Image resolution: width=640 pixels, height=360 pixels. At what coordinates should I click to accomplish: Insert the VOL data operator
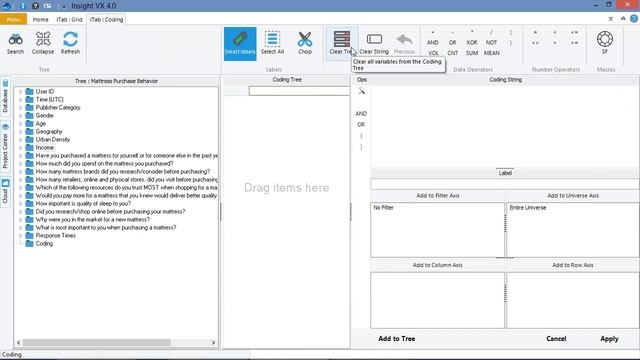(433, 53)
